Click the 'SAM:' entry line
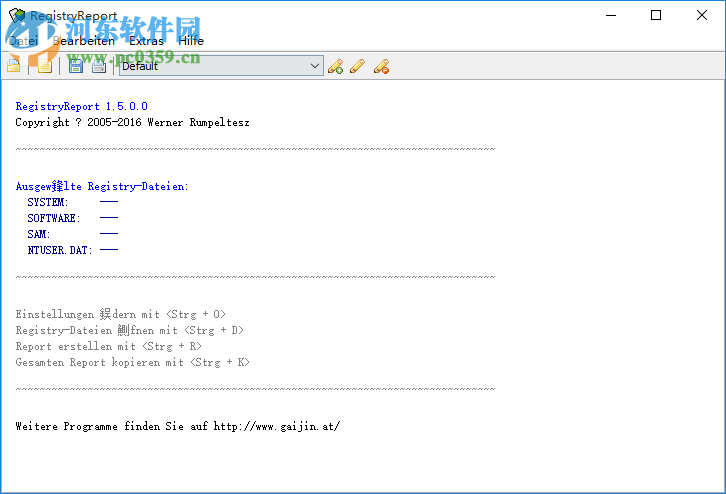This screenshot has height=494, width=726. [73, 234]
